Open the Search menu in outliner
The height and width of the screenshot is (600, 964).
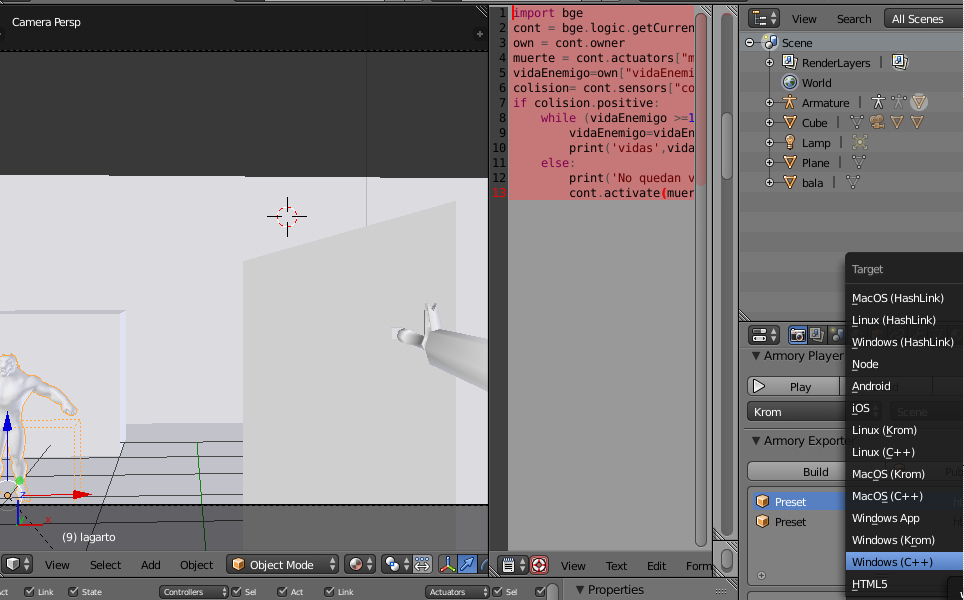854,18
